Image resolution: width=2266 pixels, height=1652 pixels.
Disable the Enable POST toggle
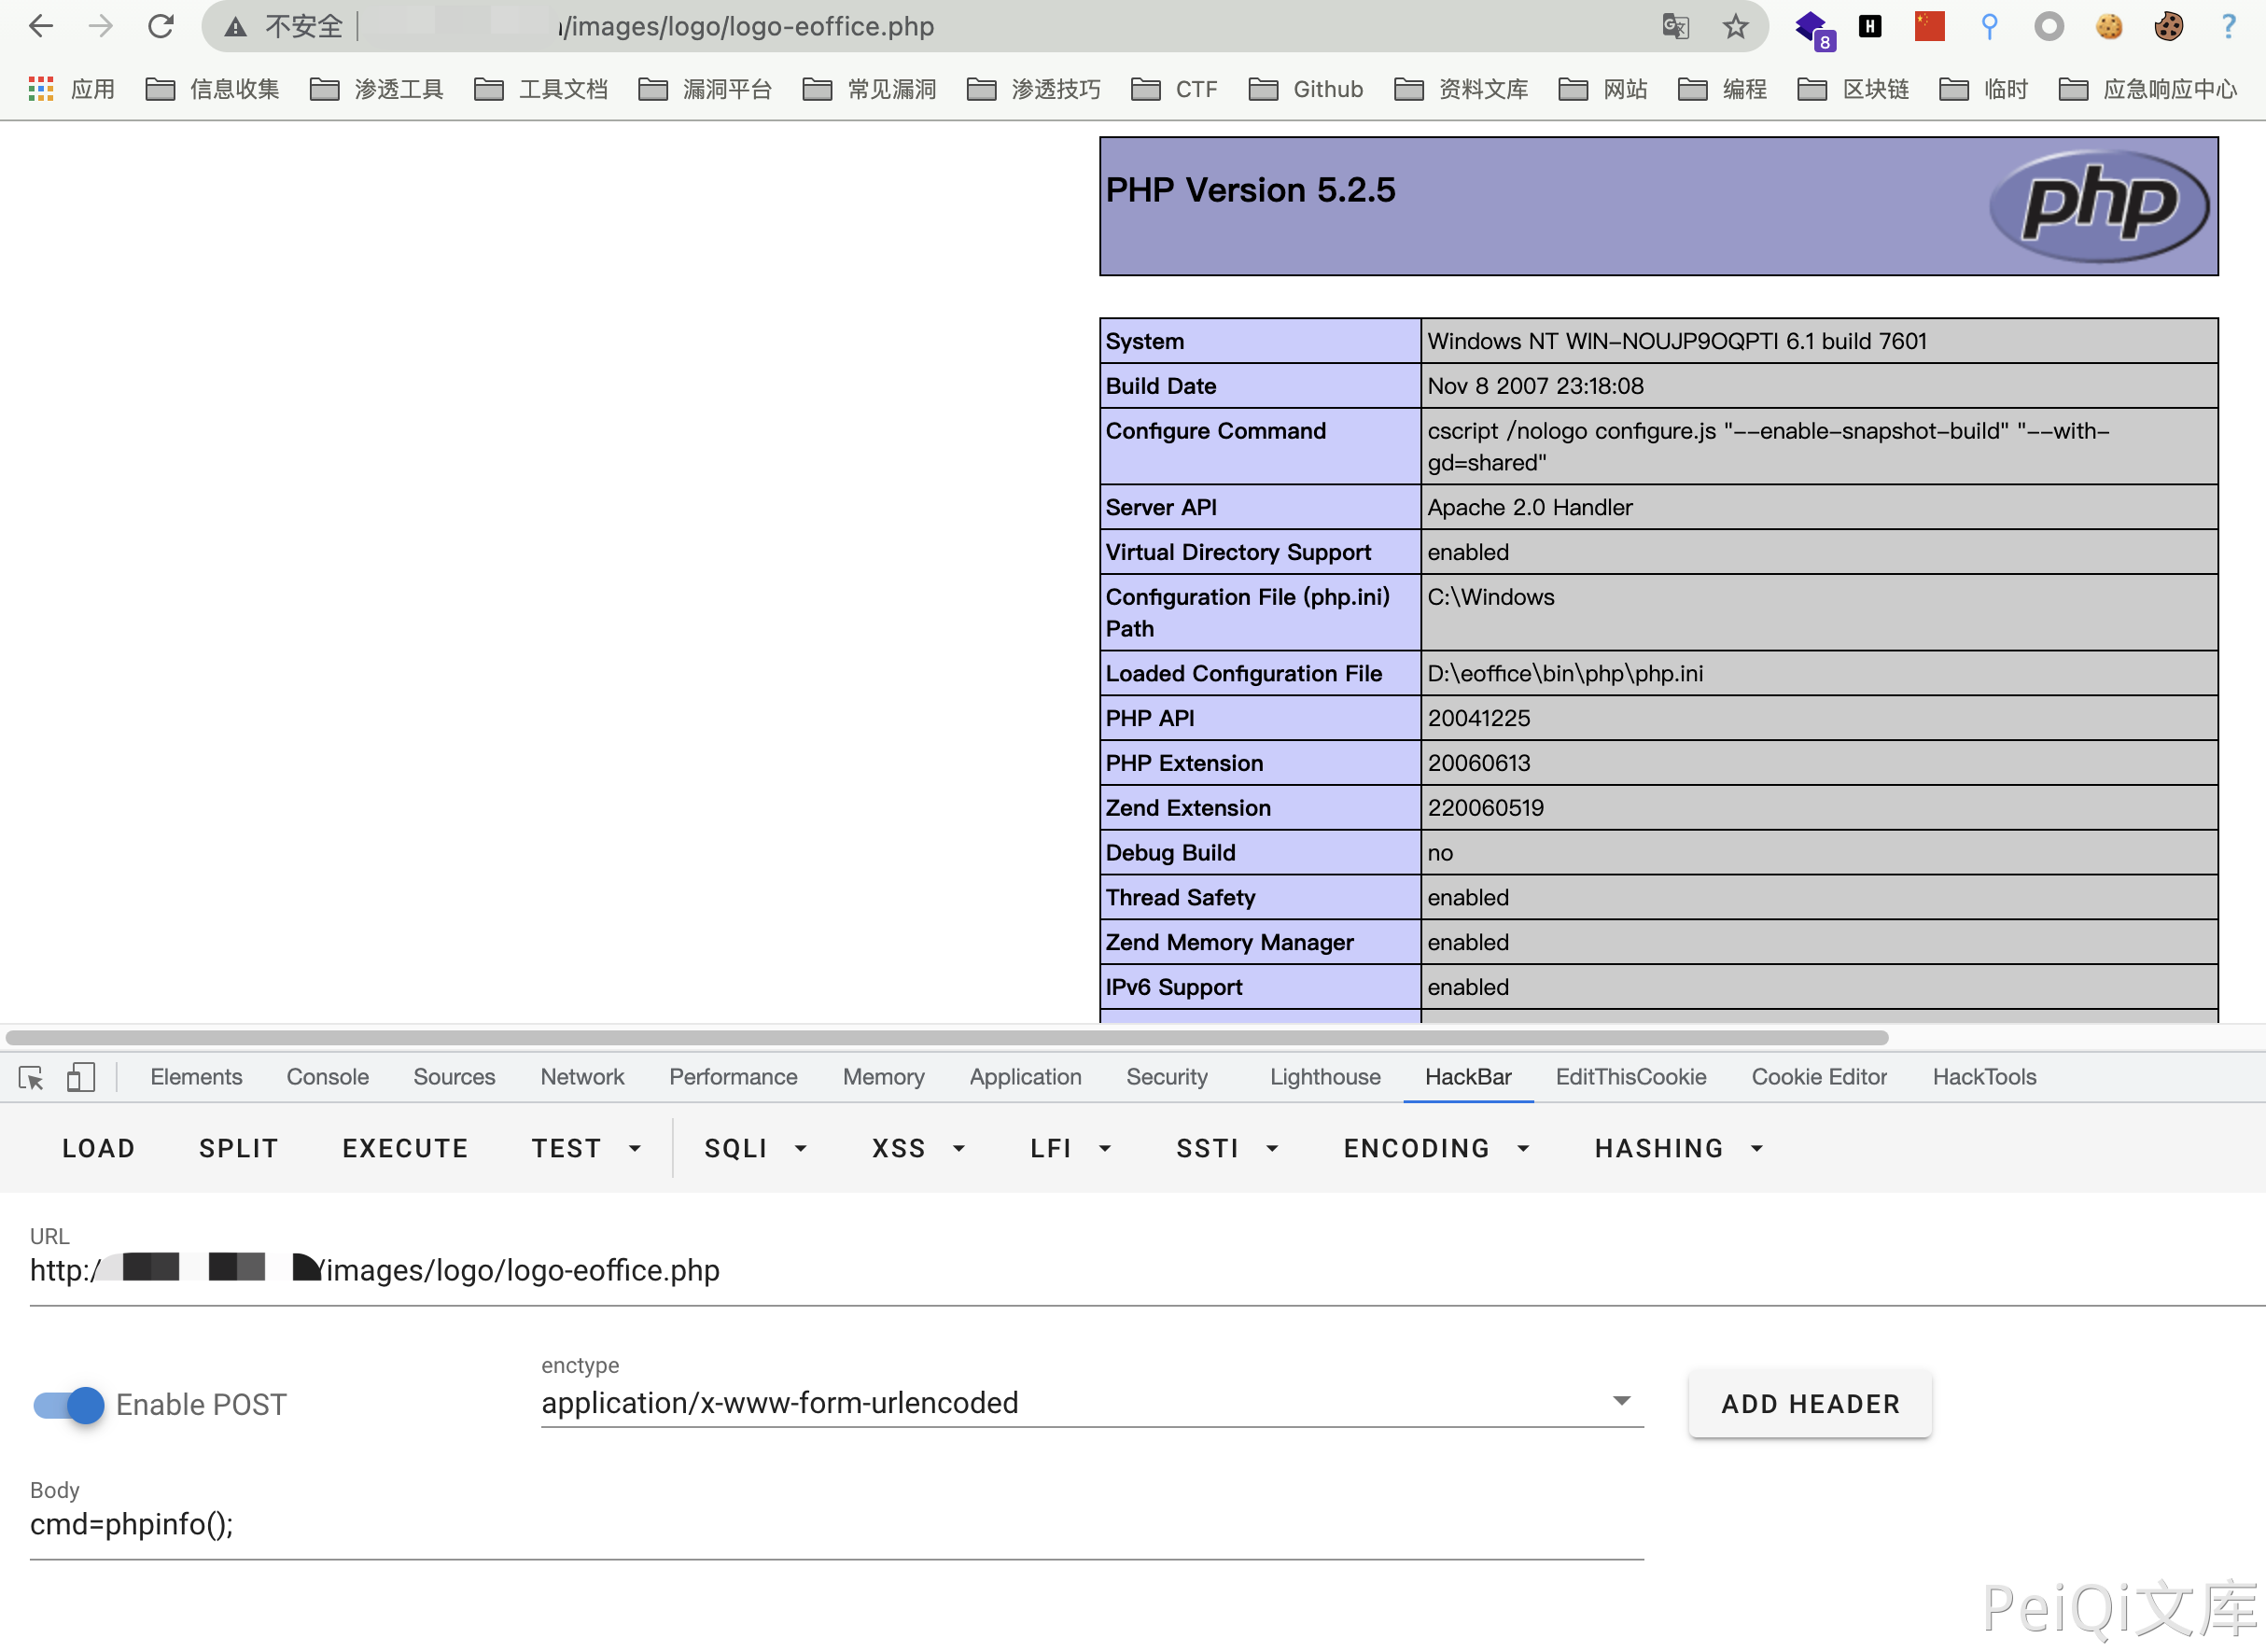pyautogui.click(x=68, y=1404)
